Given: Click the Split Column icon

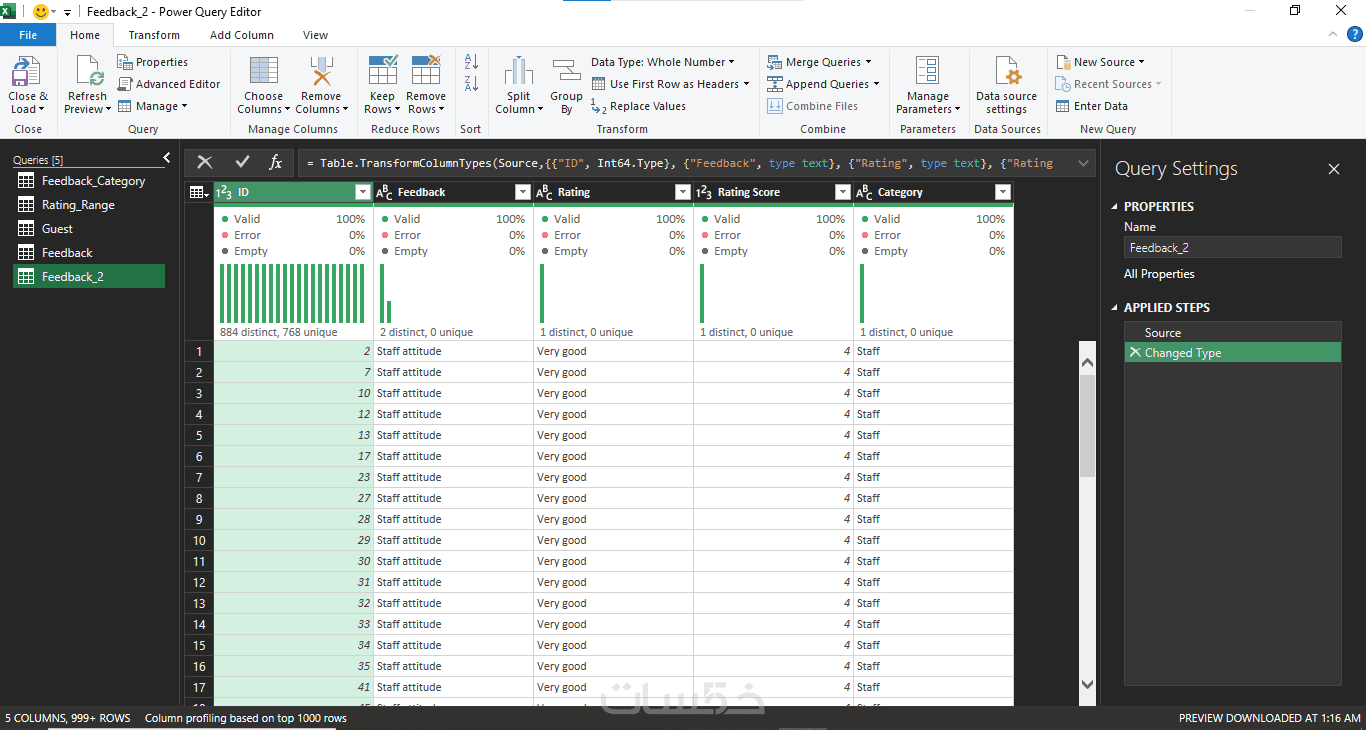Looking at the screenshot, I should 518,72.
